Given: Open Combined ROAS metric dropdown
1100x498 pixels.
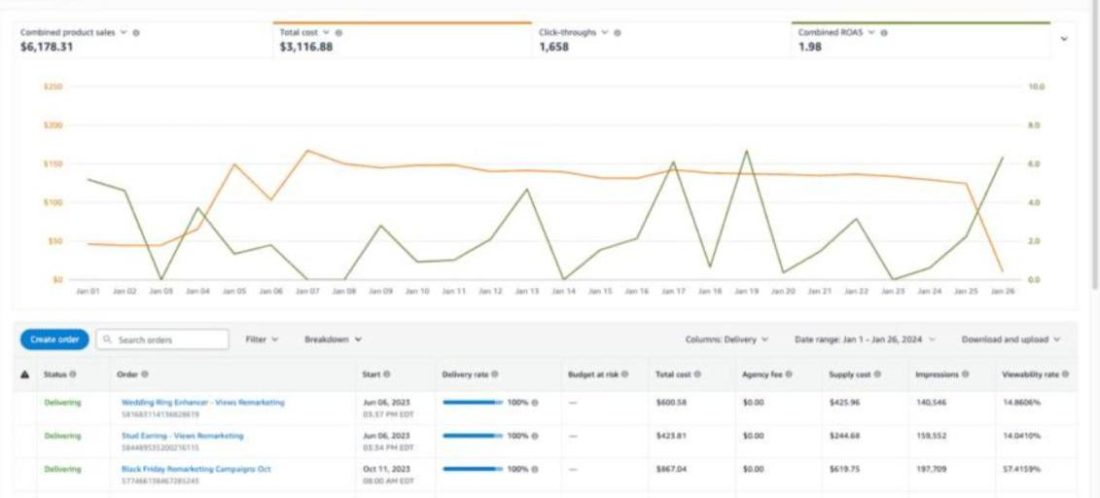Looking at the screenshot, I should tap(871, 33).
